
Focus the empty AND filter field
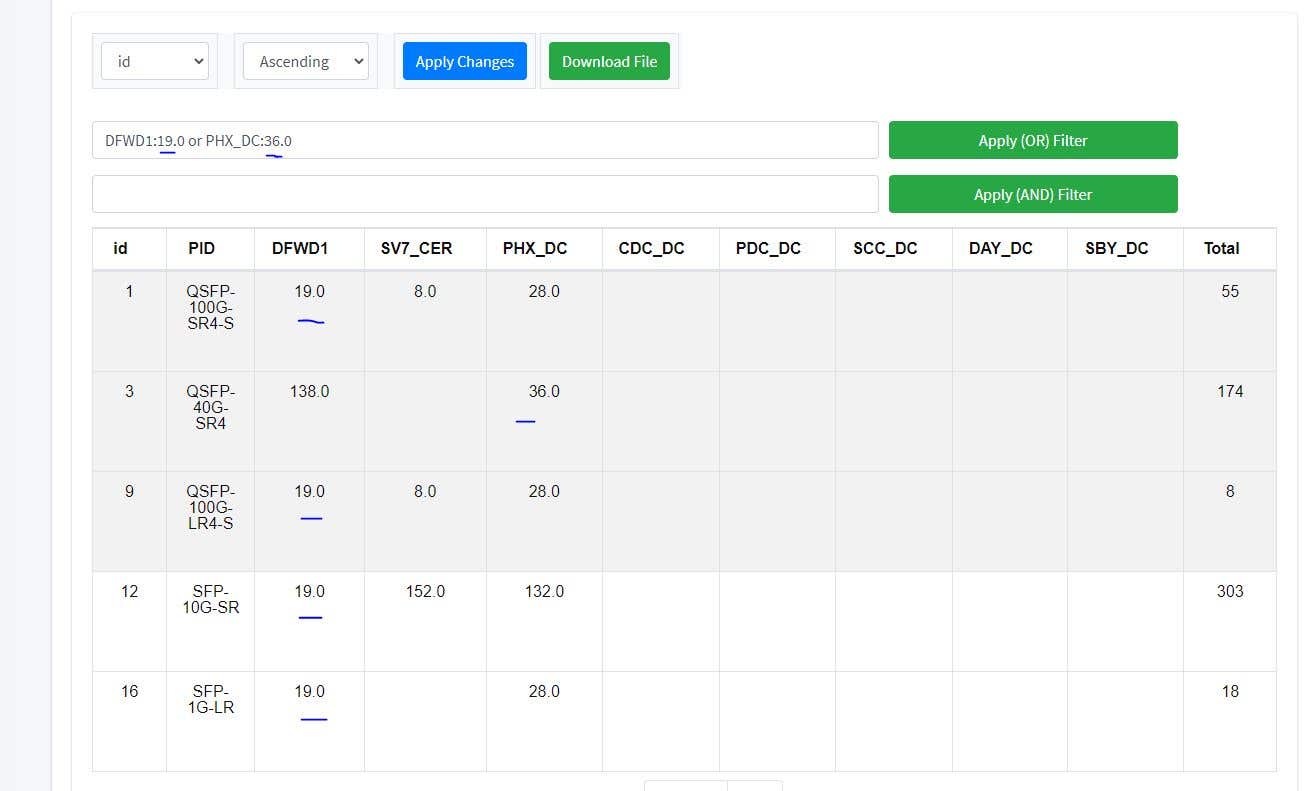point(485,194)
